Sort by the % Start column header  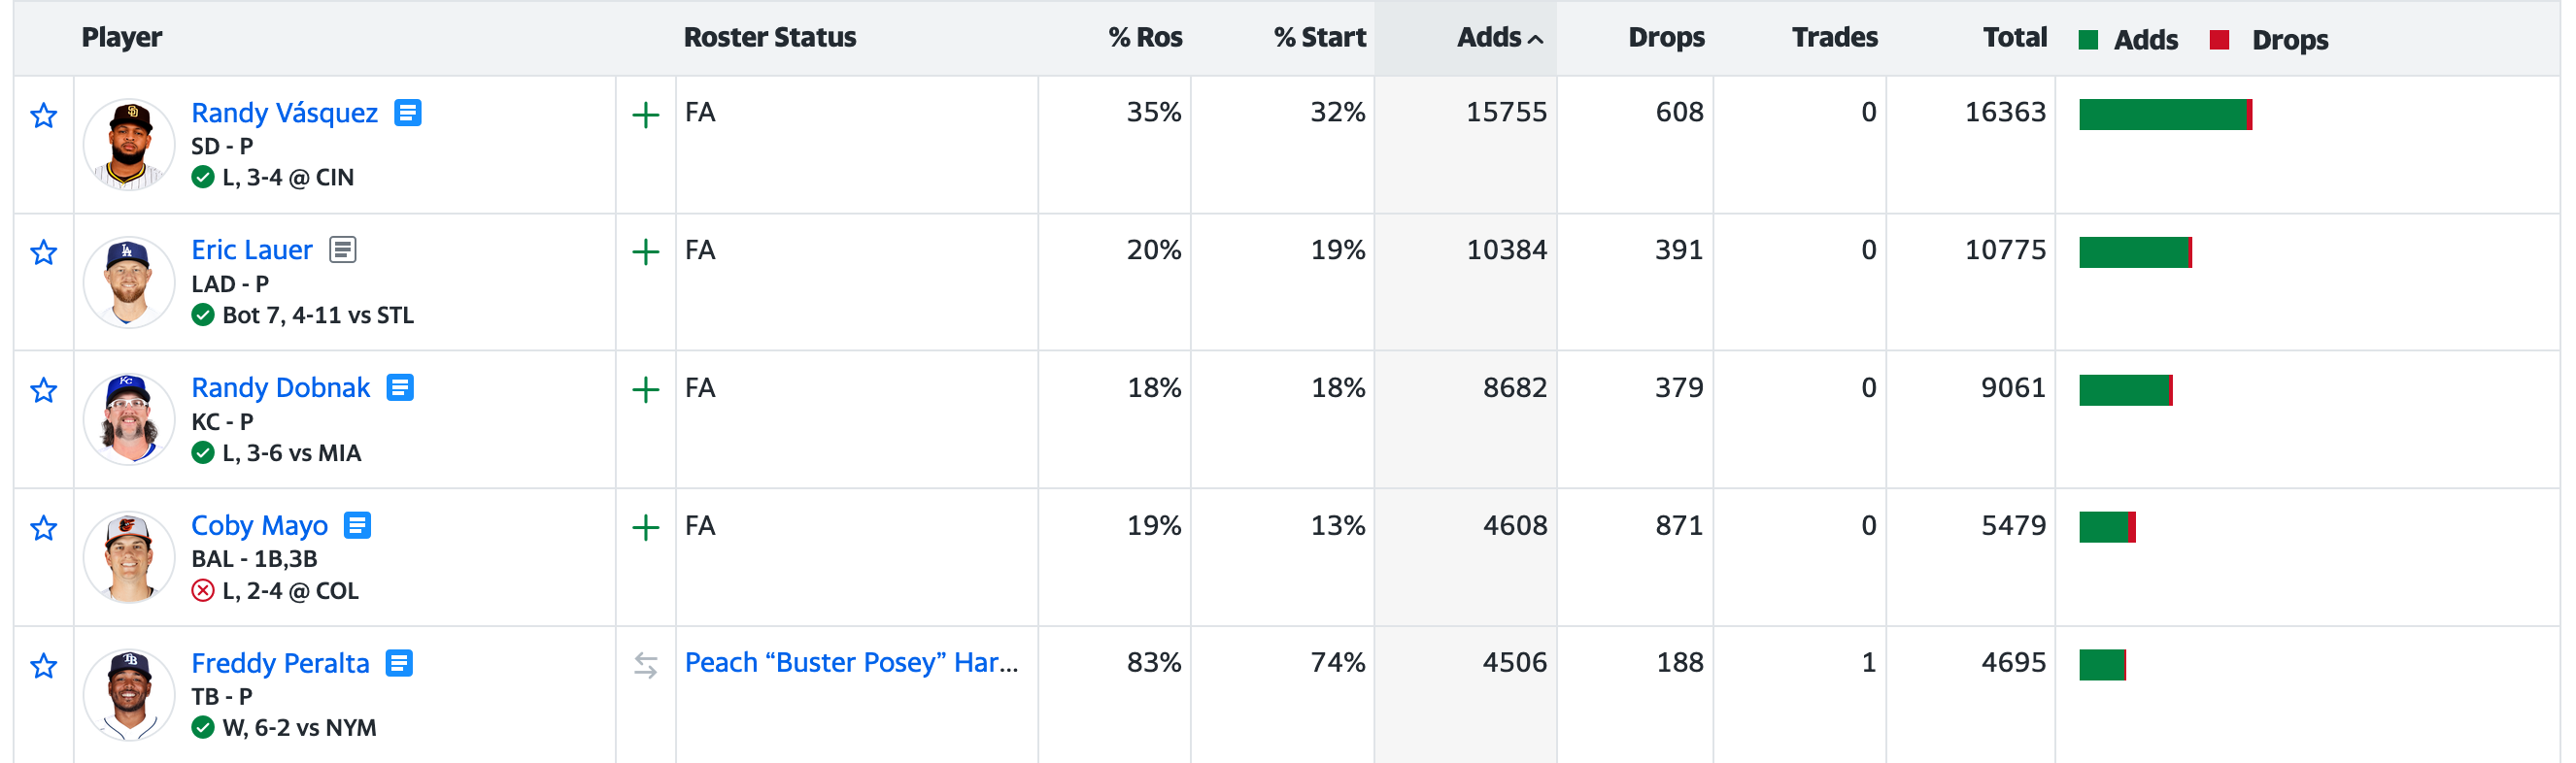click(1319, 38)
